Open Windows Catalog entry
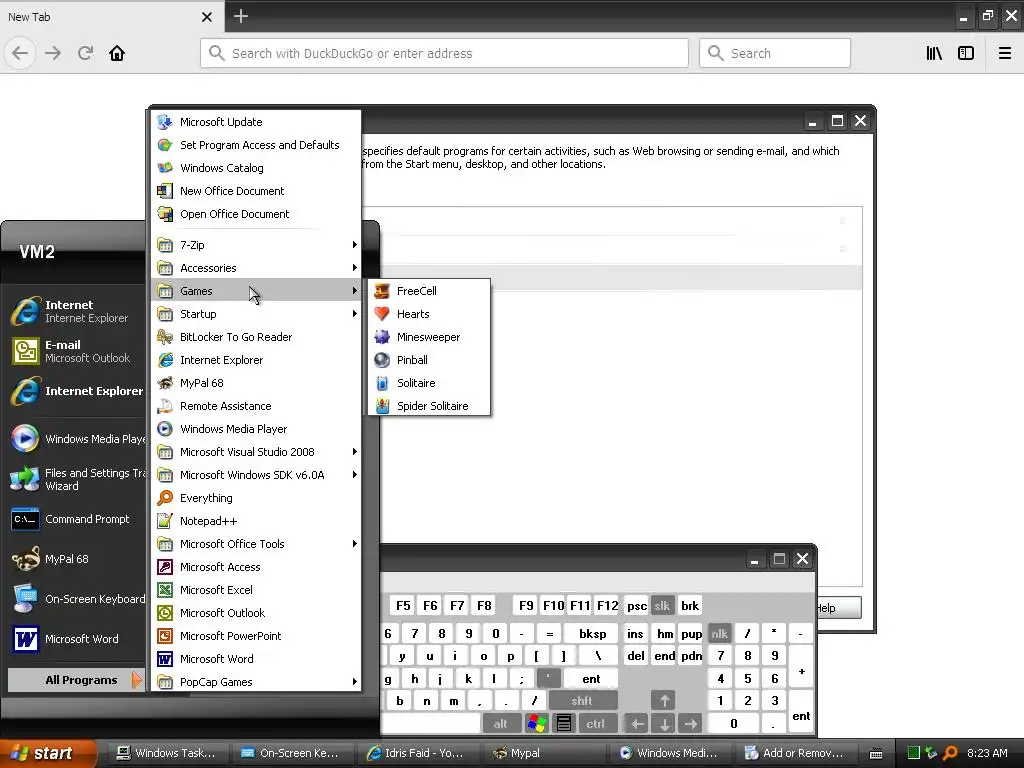 tap(256, 168)
